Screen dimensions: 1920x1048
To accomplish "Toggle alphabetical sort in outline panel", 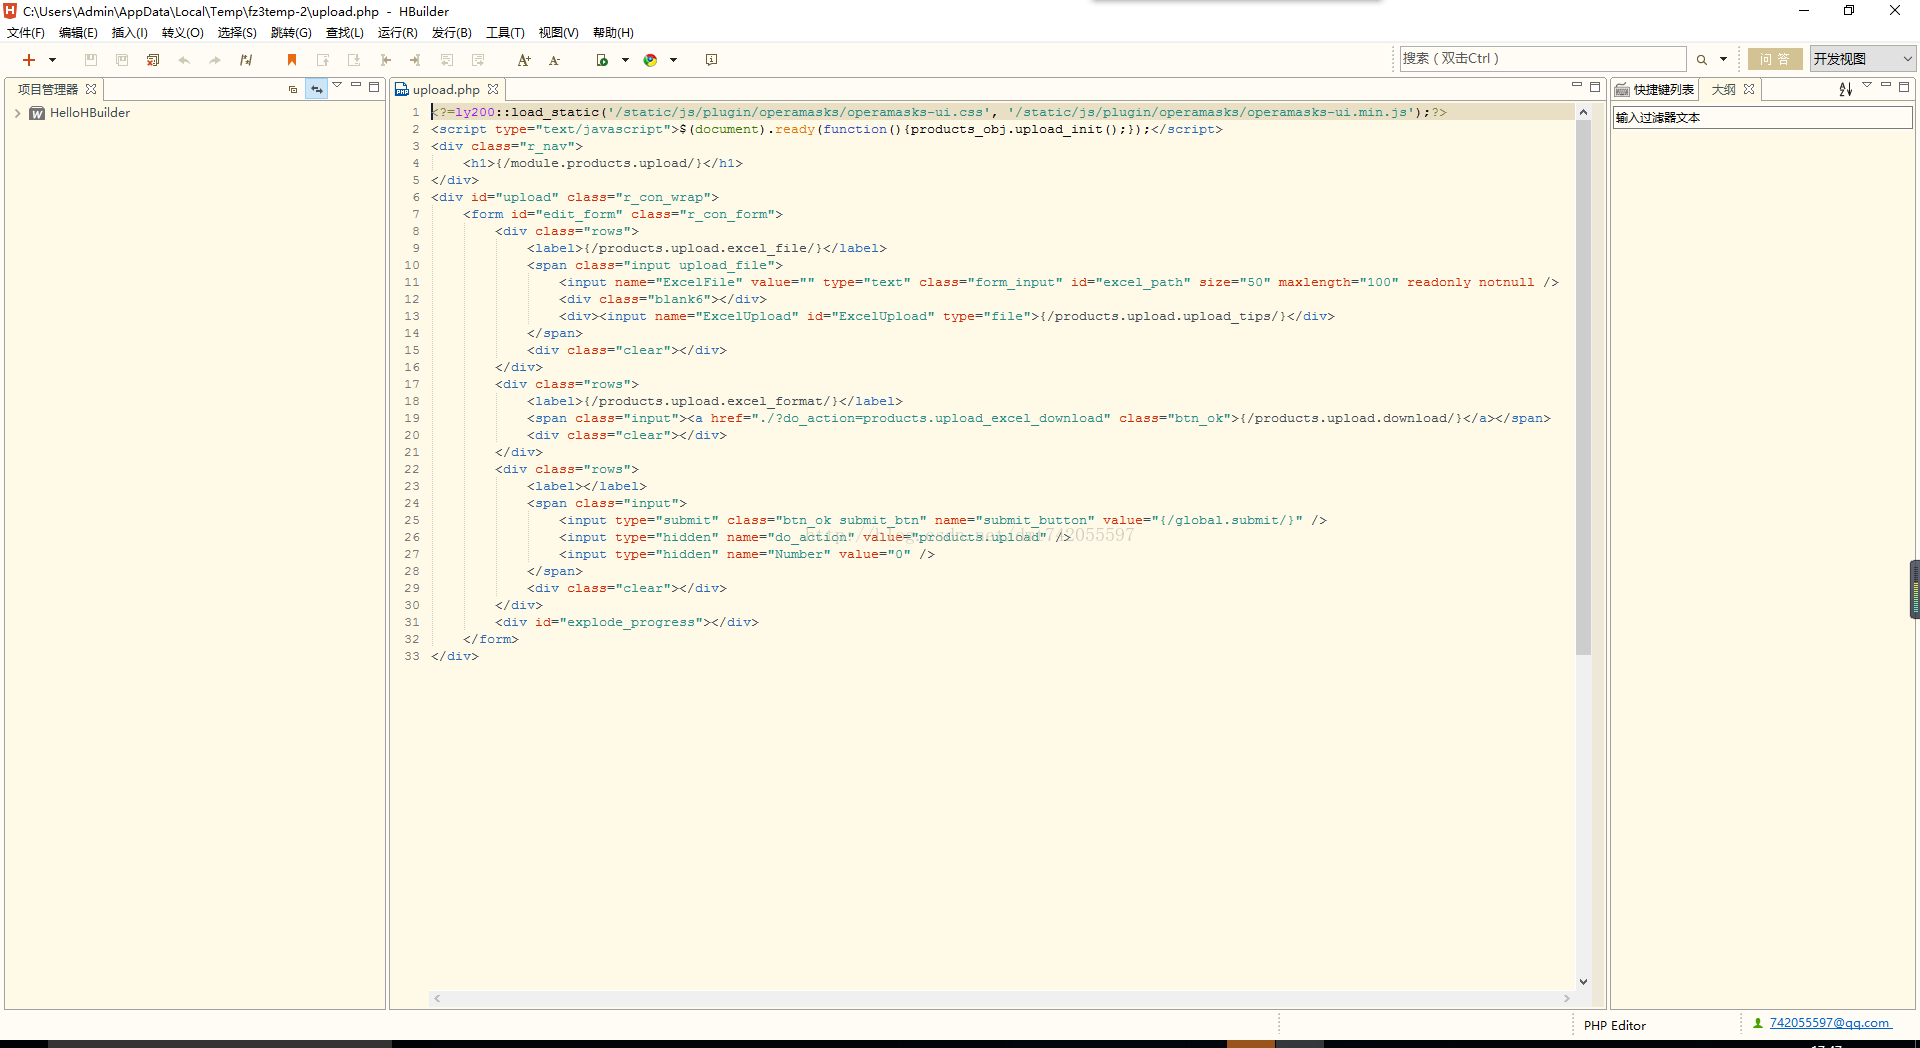I will tap(1845, 89).
